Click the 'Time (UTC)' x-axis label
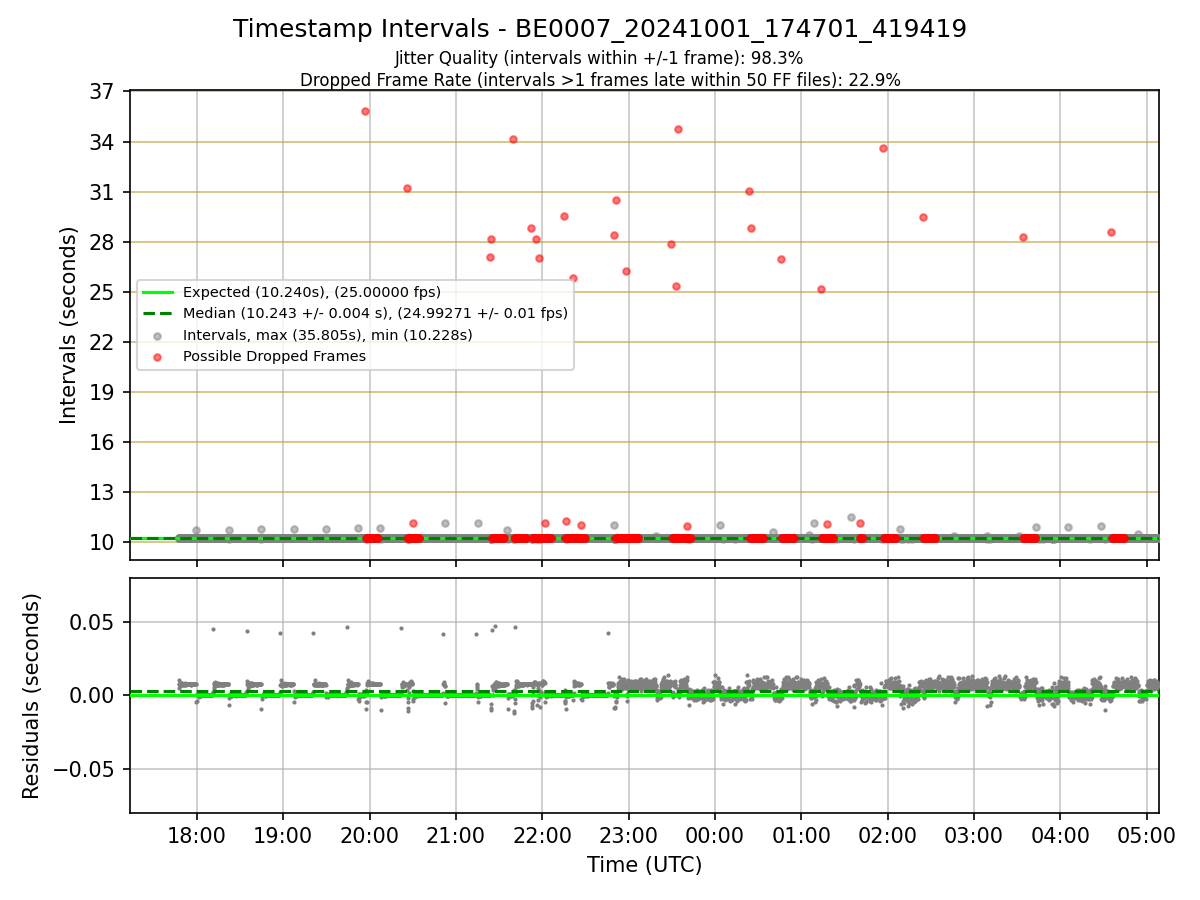This screenshot has height=900, width=1200. pyautogui.click(x=644, y=865)
